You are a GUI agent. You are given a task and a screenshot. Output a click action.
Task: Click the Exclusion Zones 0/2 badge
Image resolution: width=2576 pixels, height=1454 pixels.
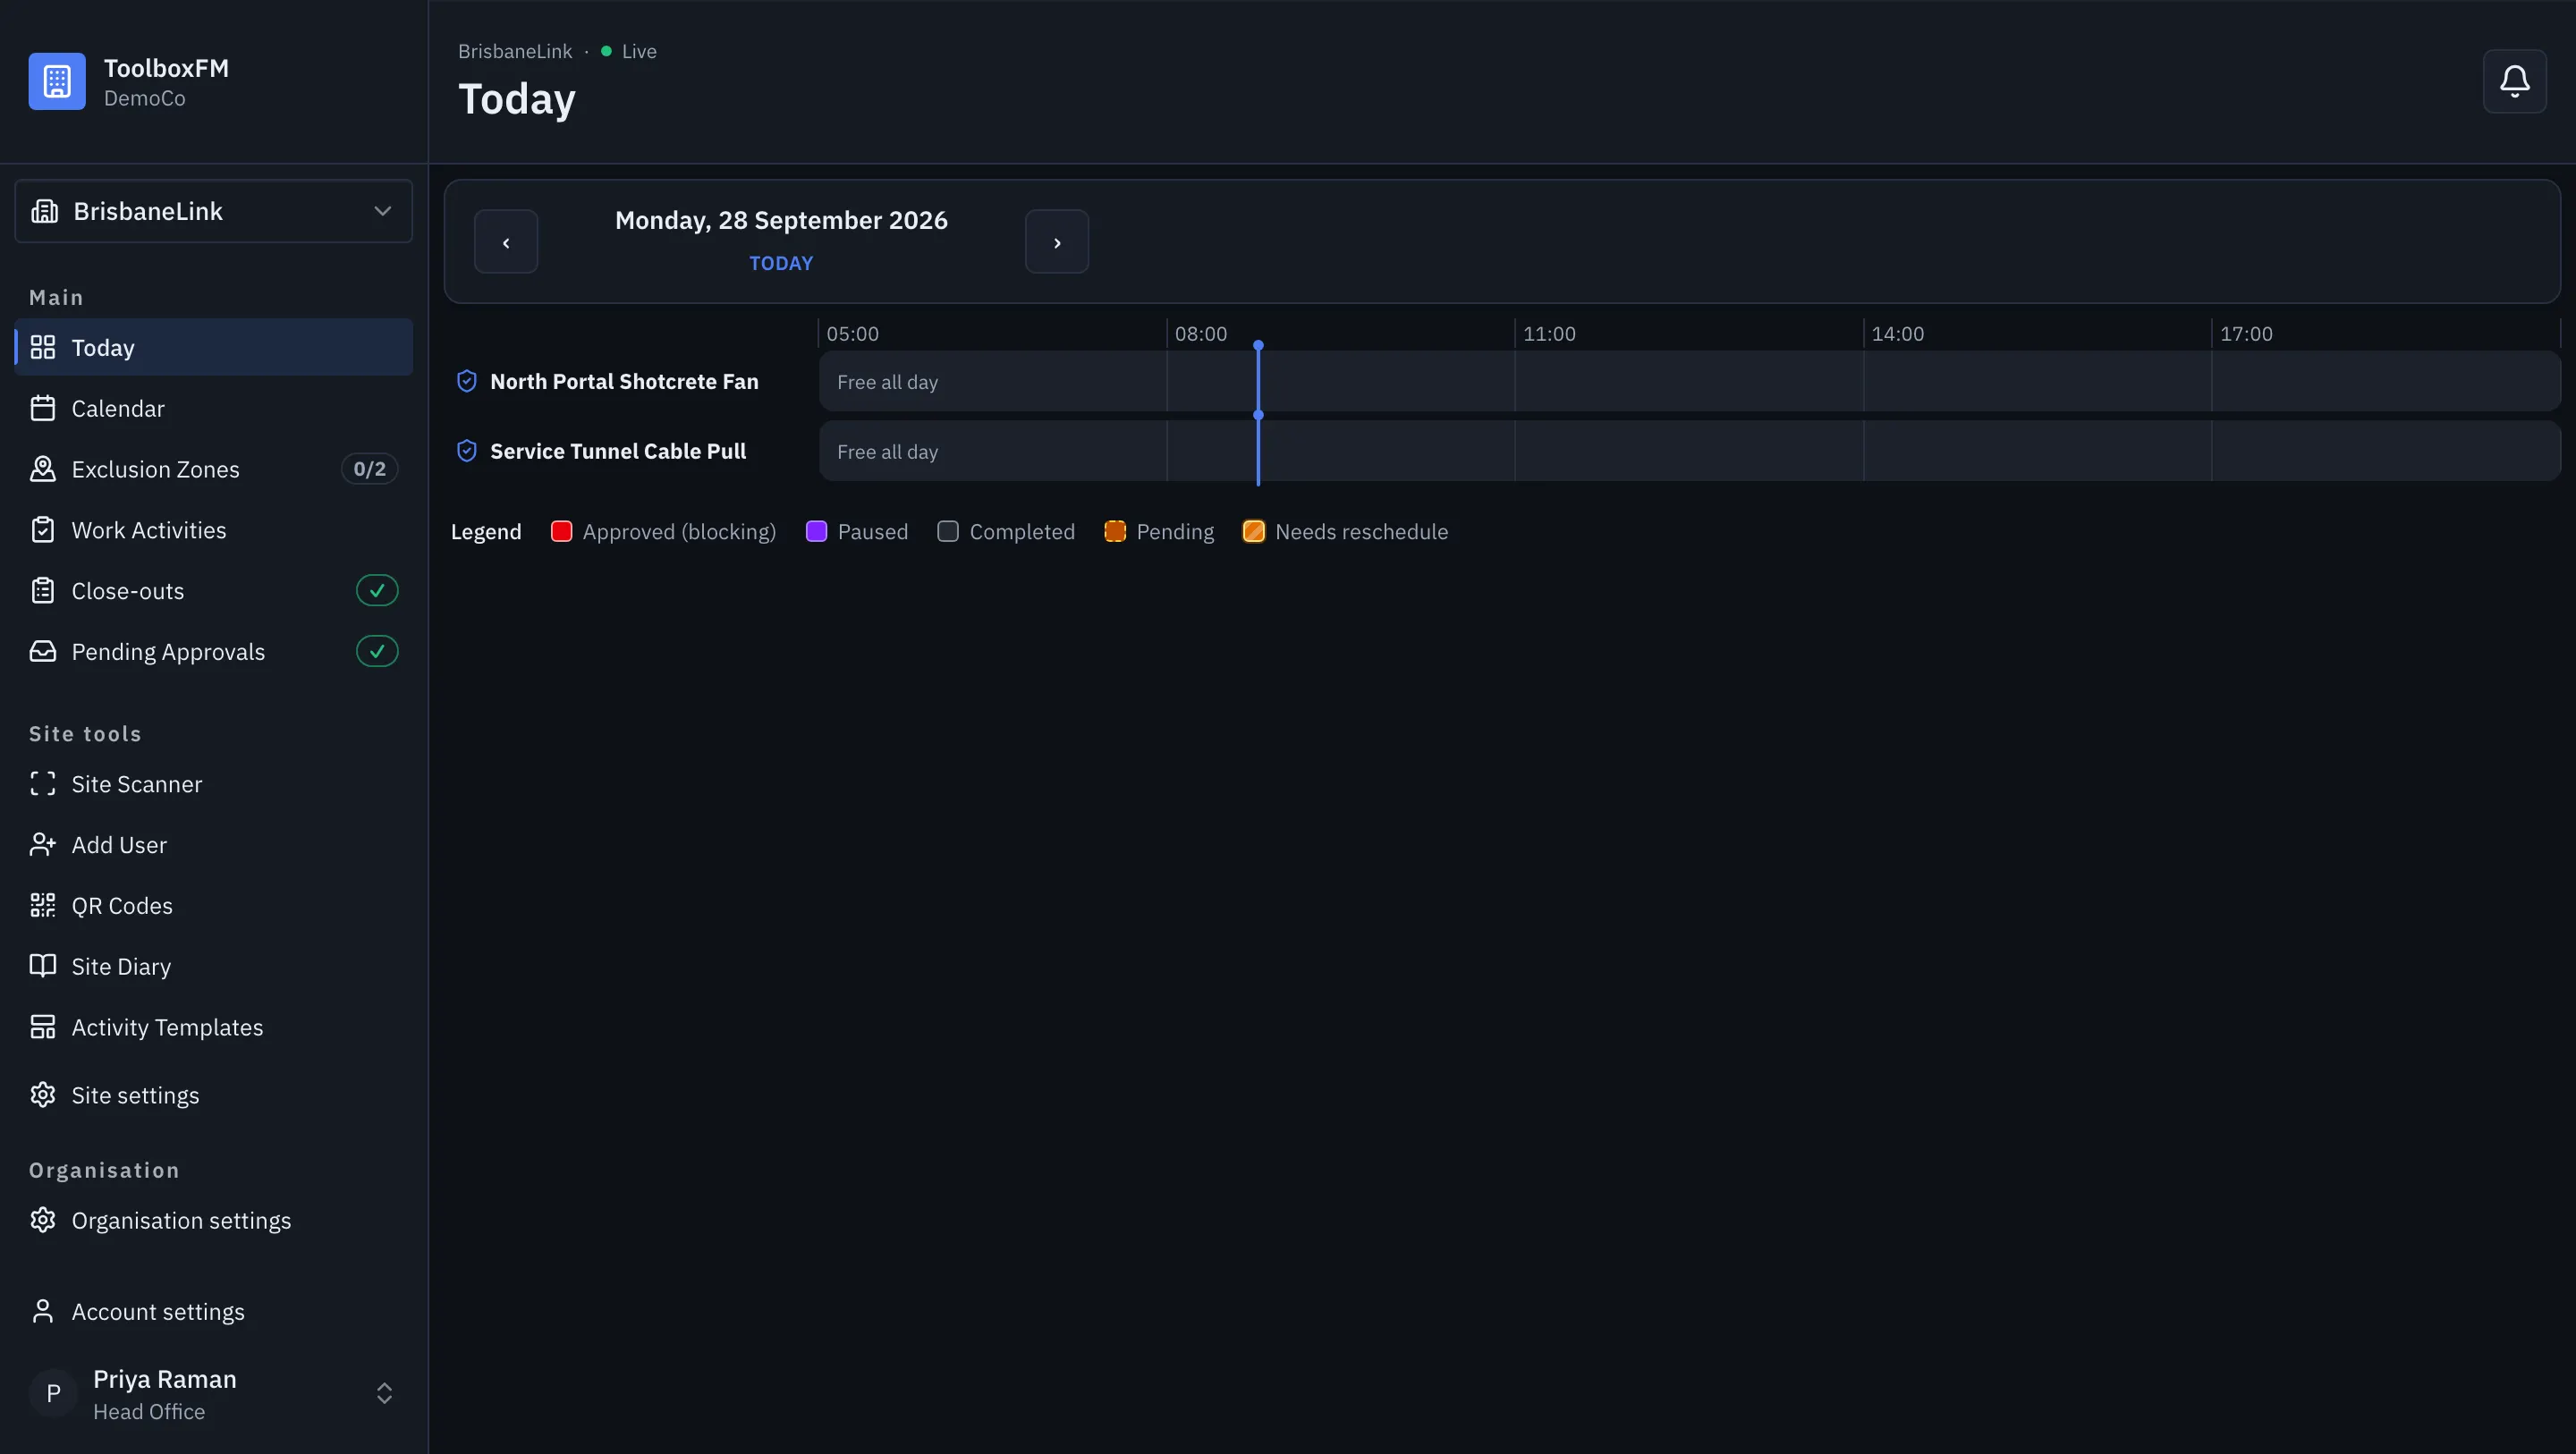tap(370, 469)
